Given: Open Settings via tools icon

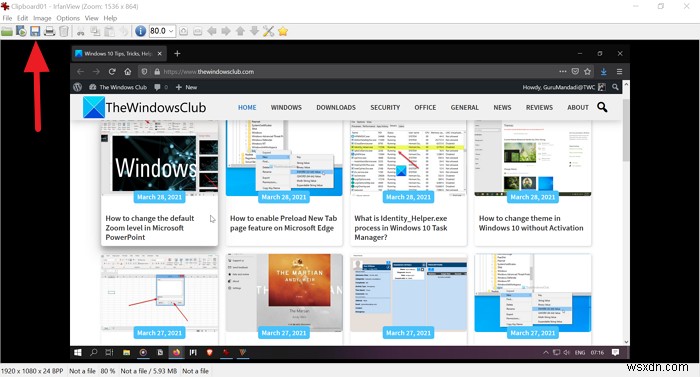Looking at the screenshot, I should pyautogui.click(x=268, y=31).
